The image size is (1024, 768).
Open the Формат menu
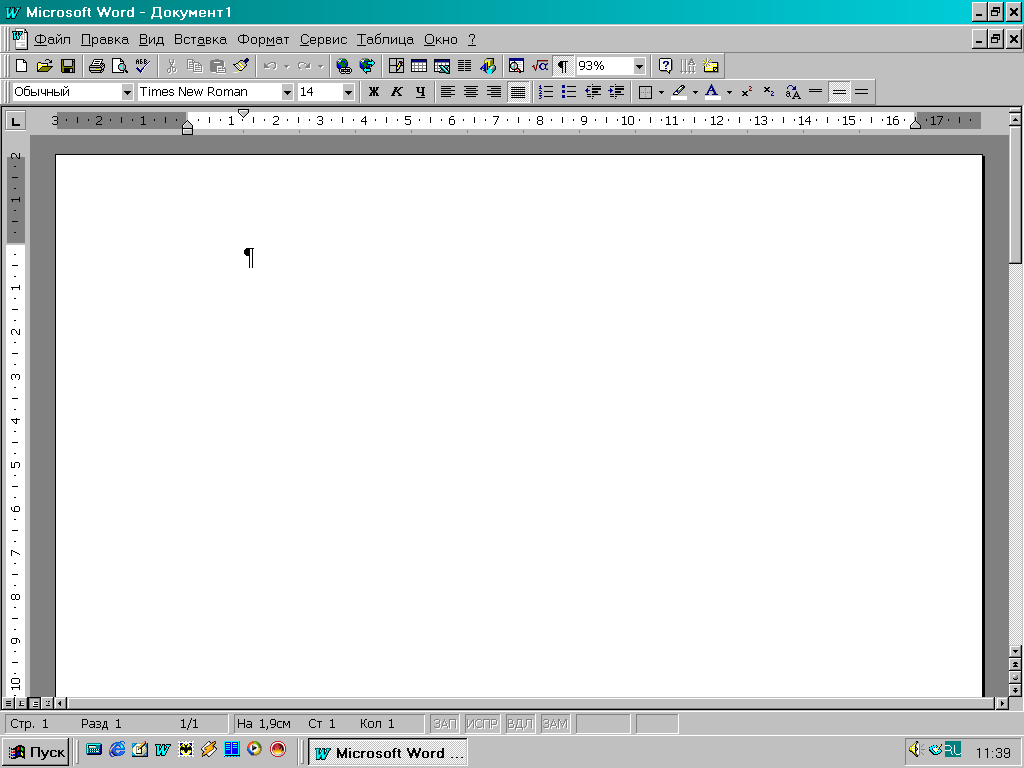tap(263, 40)
